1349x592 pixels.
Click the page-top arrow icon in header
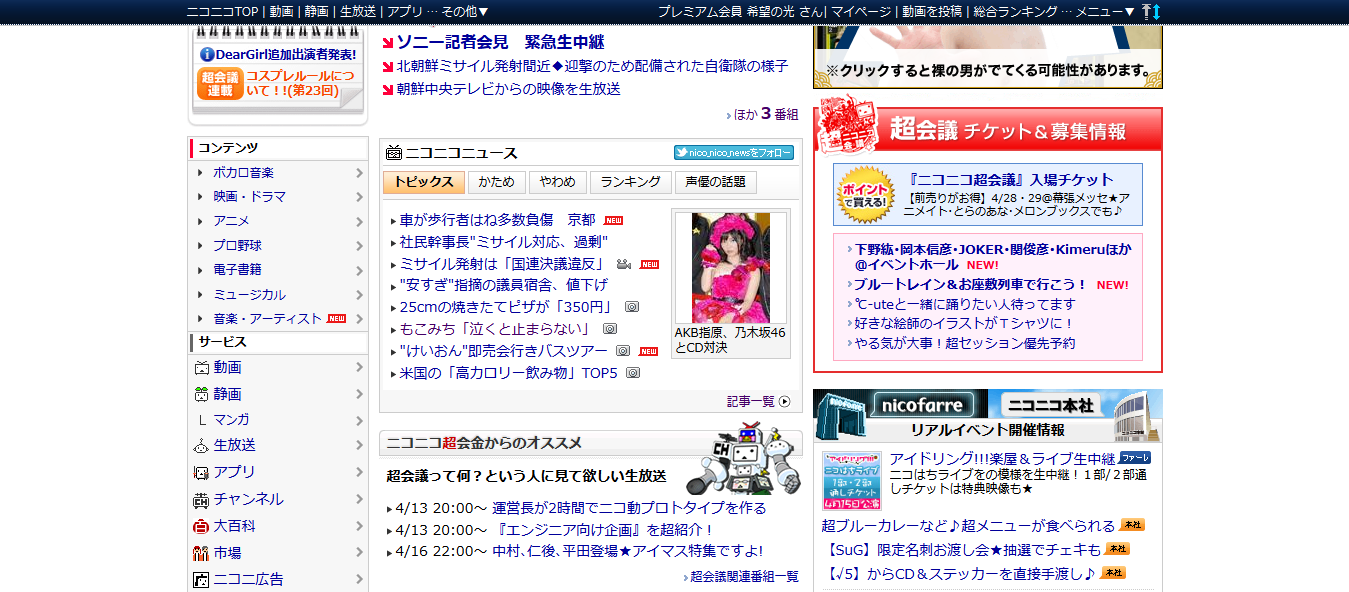[1147, 11]
